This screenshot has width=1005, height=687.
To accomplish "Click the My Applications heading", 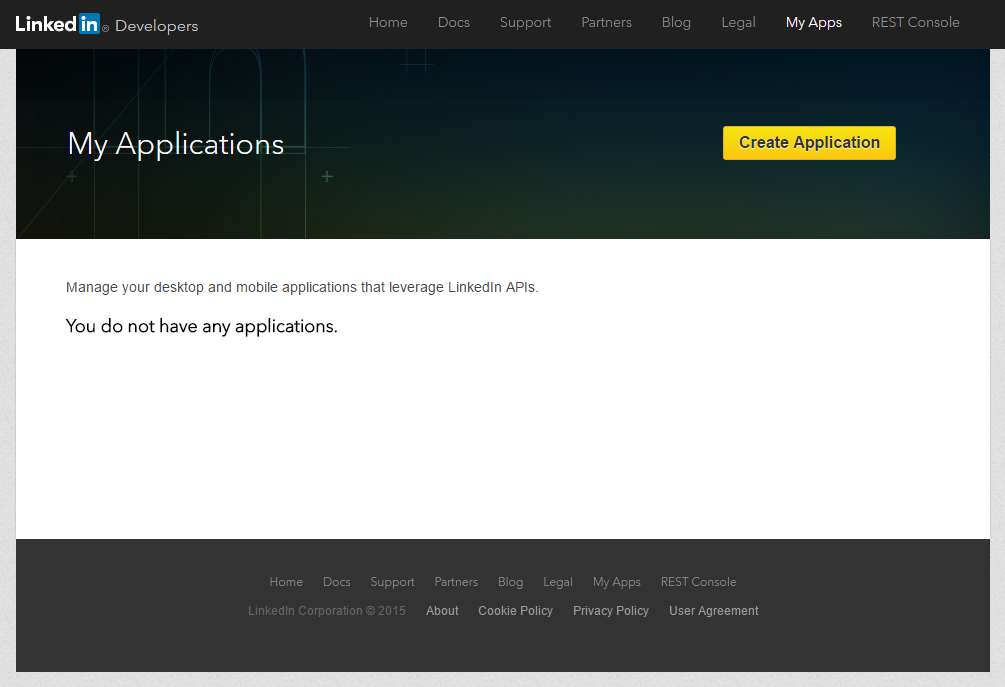I will click(x=176, y=144).
